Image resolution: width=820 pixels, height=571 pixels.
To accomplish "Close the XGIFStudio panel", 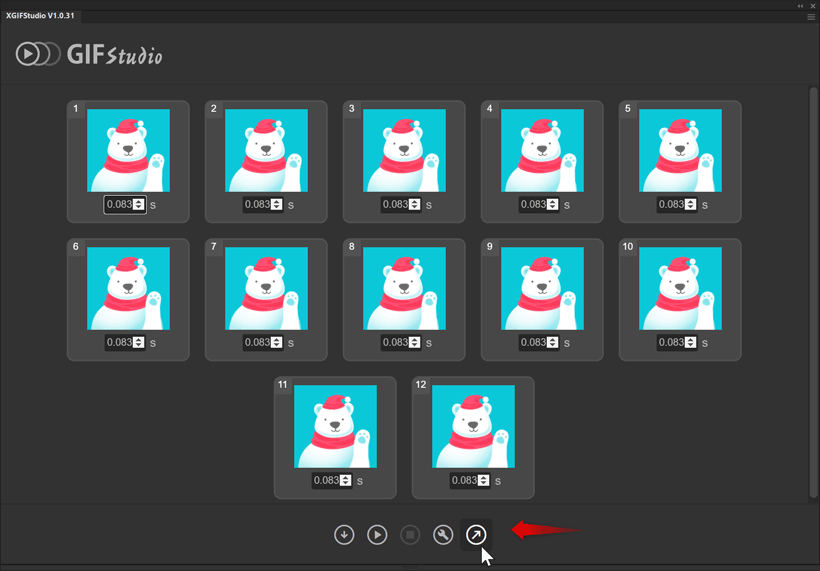I will [813, 6].
